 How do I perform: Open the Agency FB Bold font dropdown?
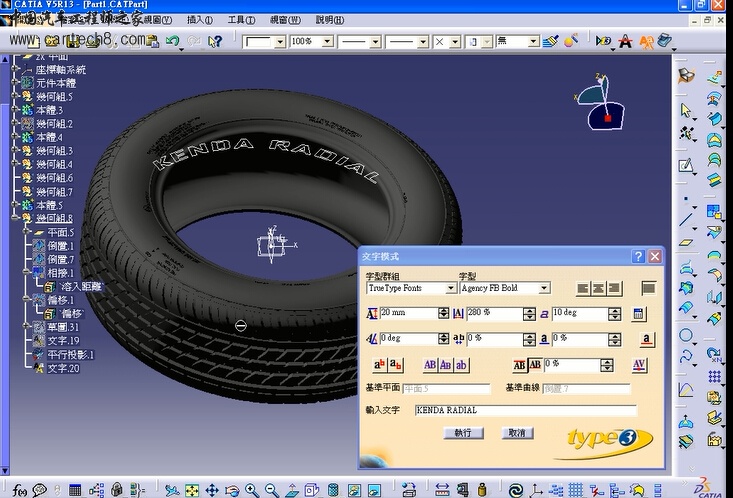(x=544, y=288)
